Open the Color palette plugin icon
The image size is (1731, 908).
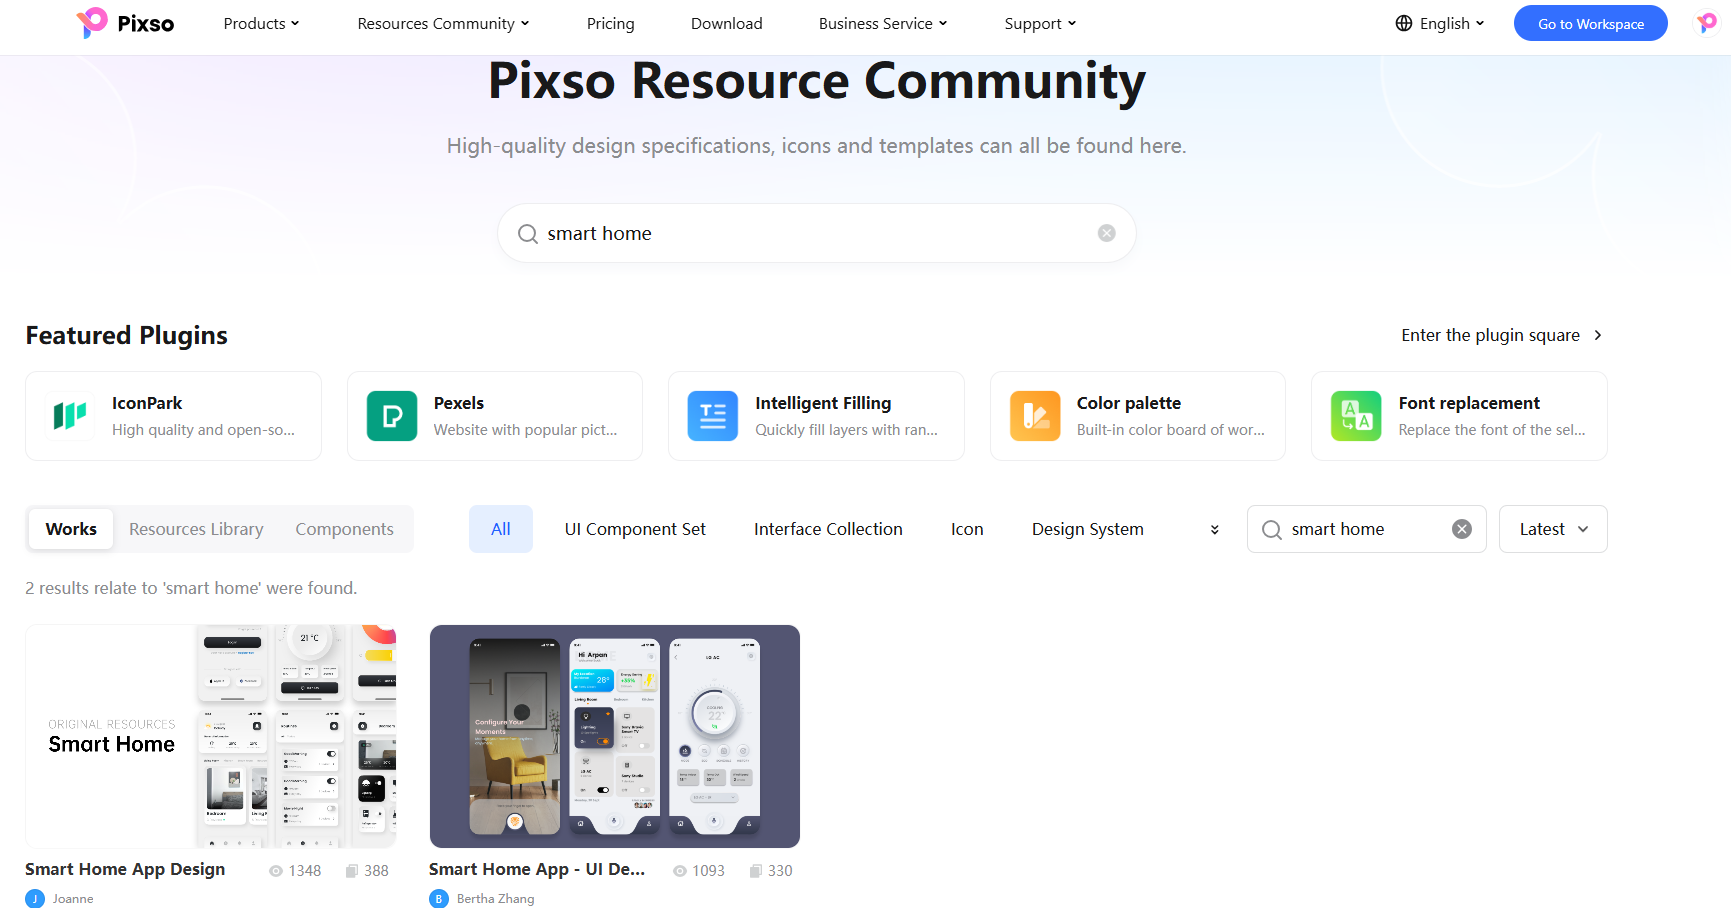1035,416
